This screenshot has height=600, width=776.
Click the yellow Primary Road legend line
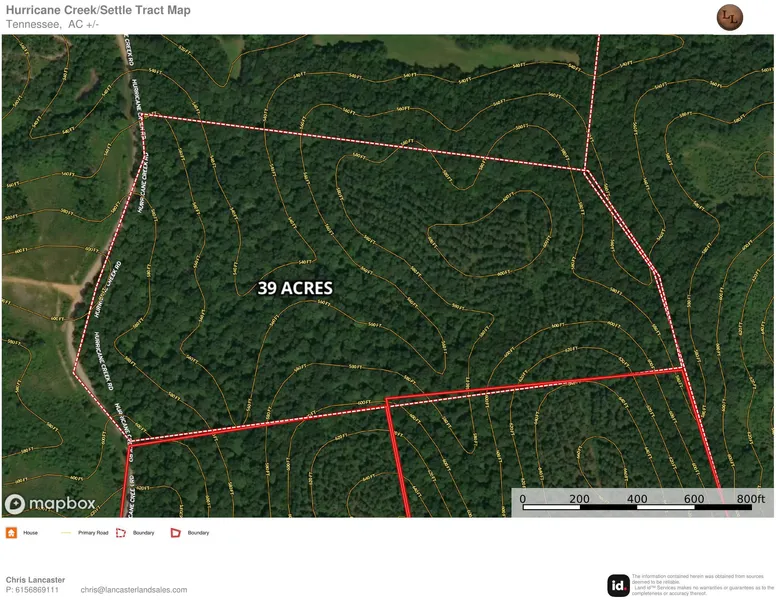(66, 533)
